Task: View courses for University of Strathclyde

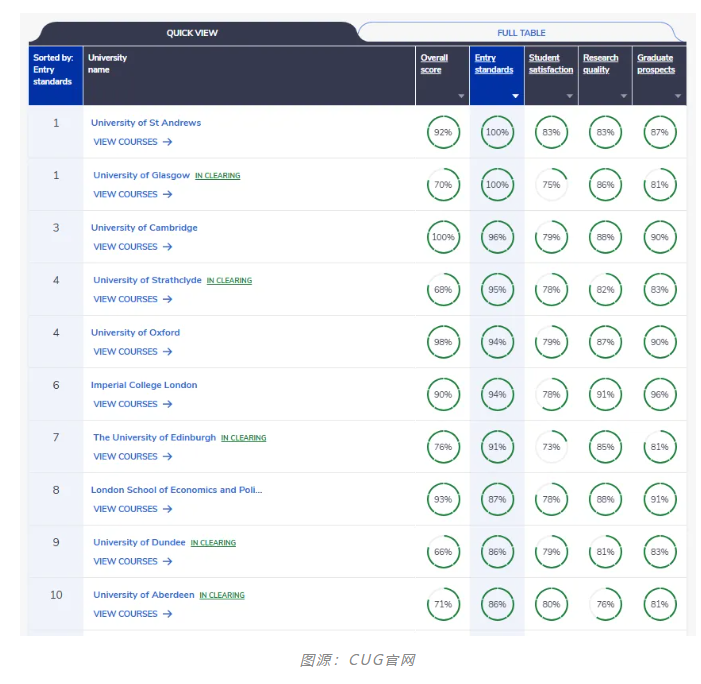Action: [133, 299]
